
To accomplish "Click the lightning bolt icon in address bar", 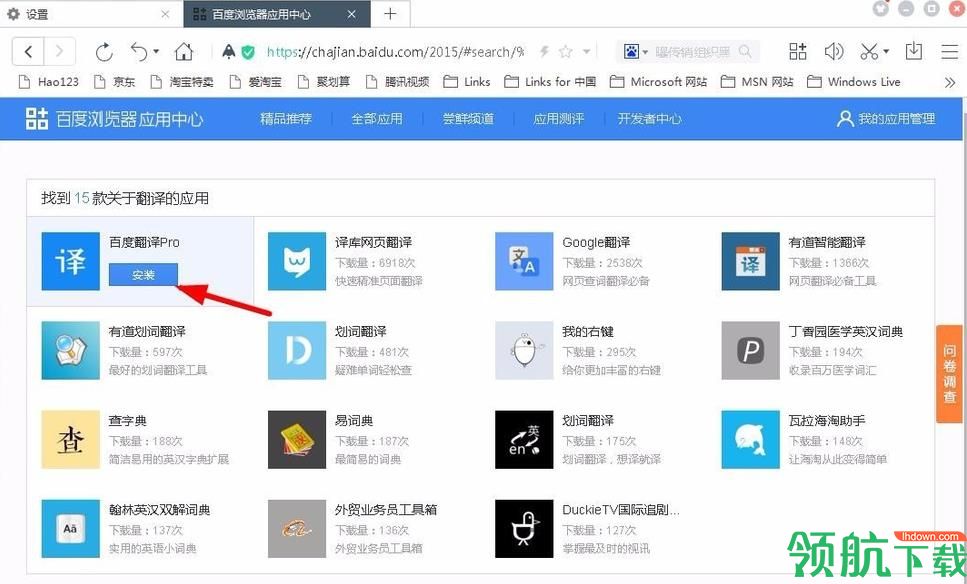I will pos(545,52).
